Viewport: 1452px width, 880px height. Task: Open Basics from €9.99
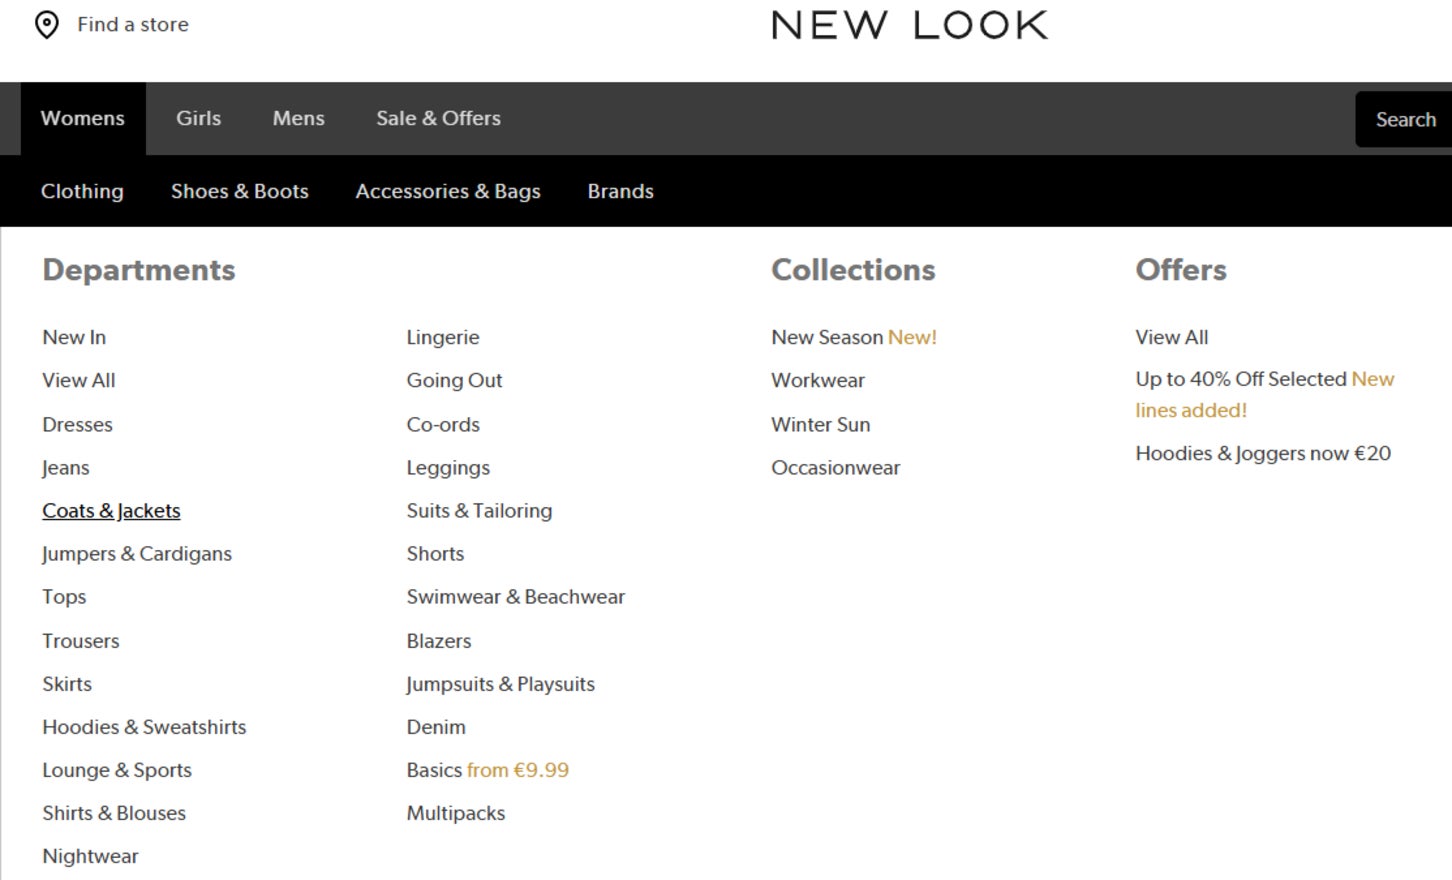[x=486, y=770]
